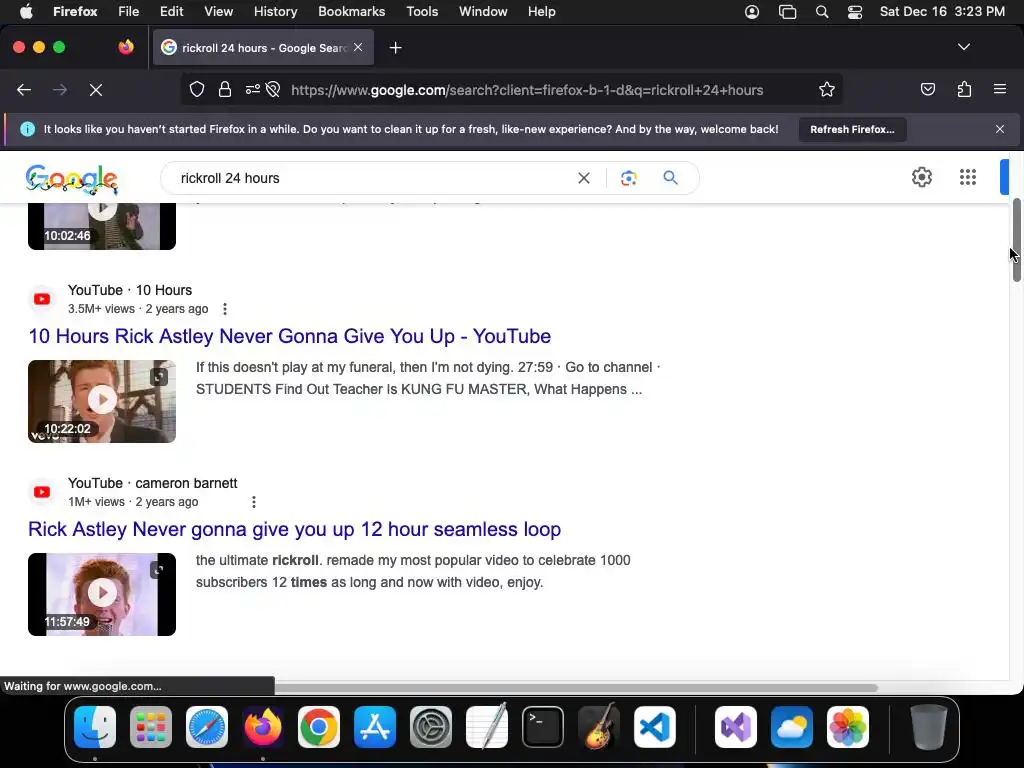Open the Google apps grid
Viewport: 1024px width, 768px height.
[968, 177]
